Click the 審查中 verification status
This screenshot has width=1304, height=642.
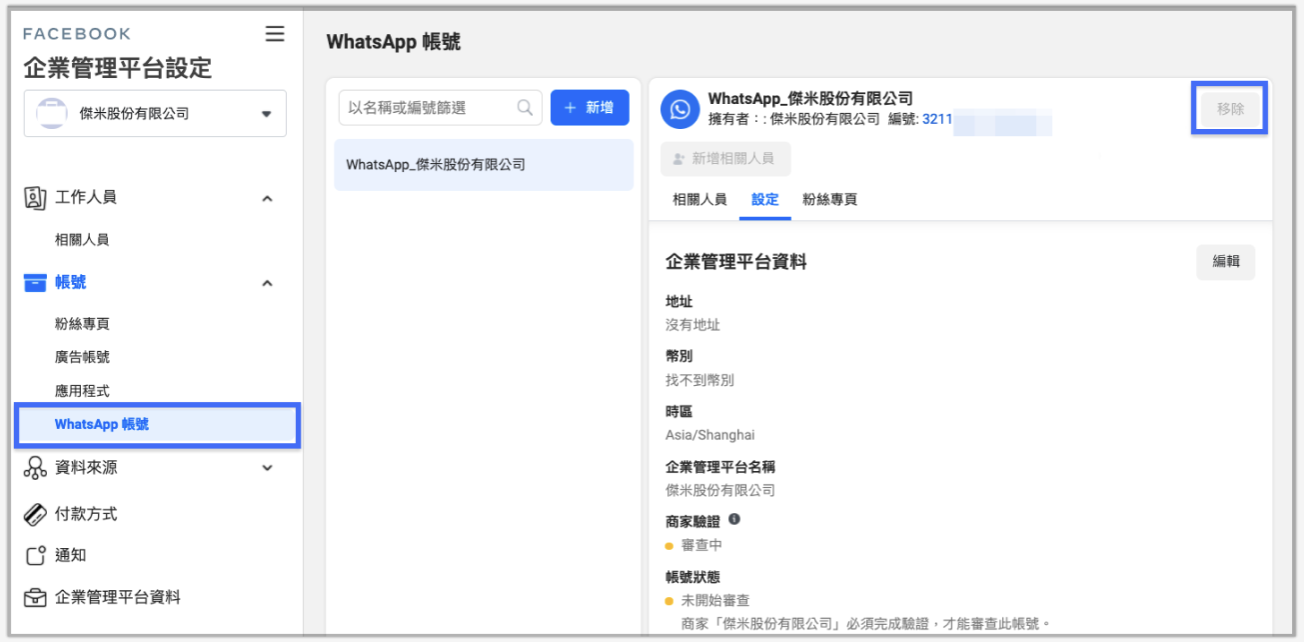pyautogui.click(x=701, y=545)
